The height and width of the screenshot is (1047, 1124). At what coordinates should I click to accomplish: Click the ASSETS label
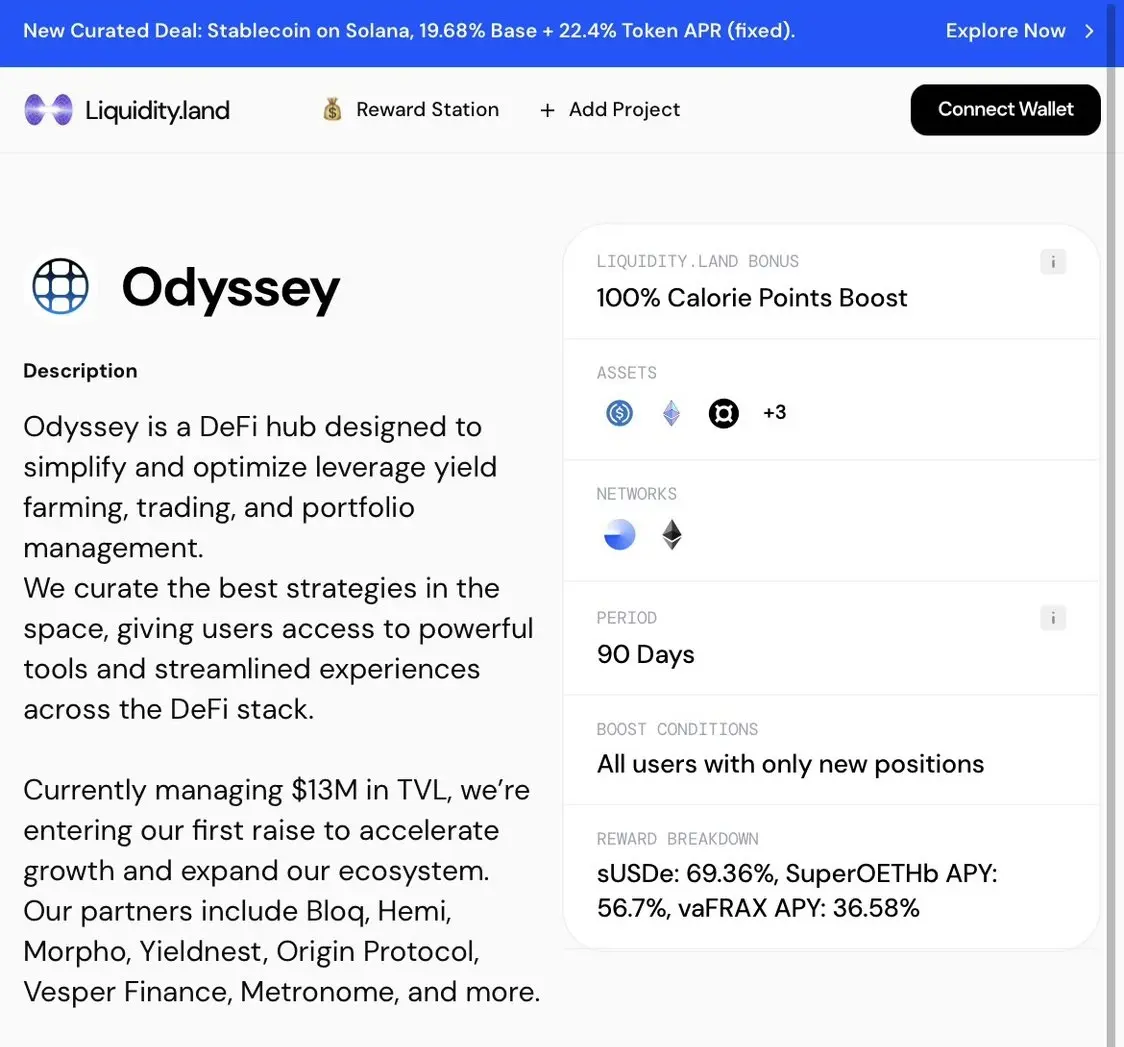coord(627,373)
